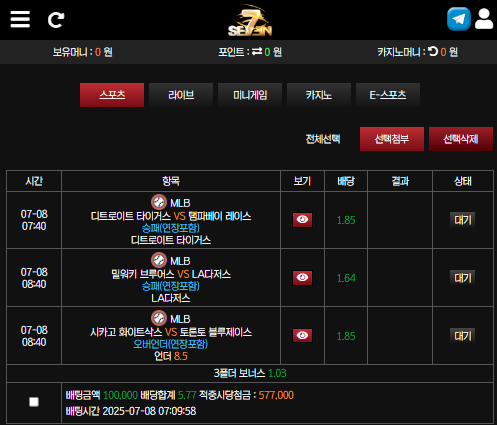Viewport: 497px width, 425px height.
Task: Click the 선택첨부 button
Action: pyautogui.click(x=392, y=139)
